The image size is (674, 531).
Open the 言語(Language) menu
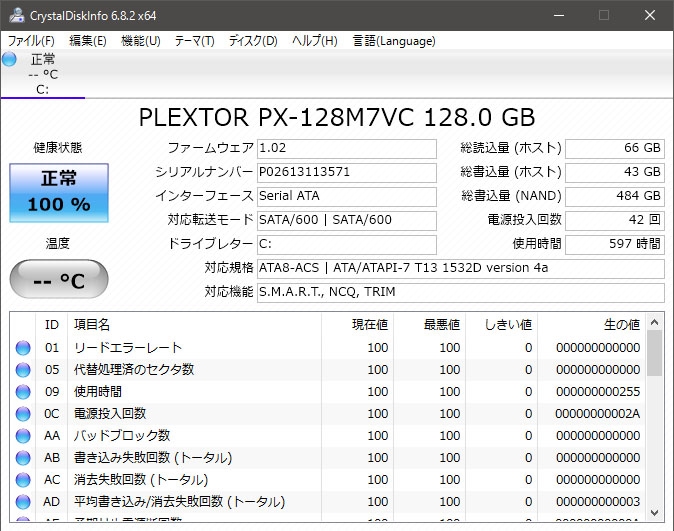[394, 41]
